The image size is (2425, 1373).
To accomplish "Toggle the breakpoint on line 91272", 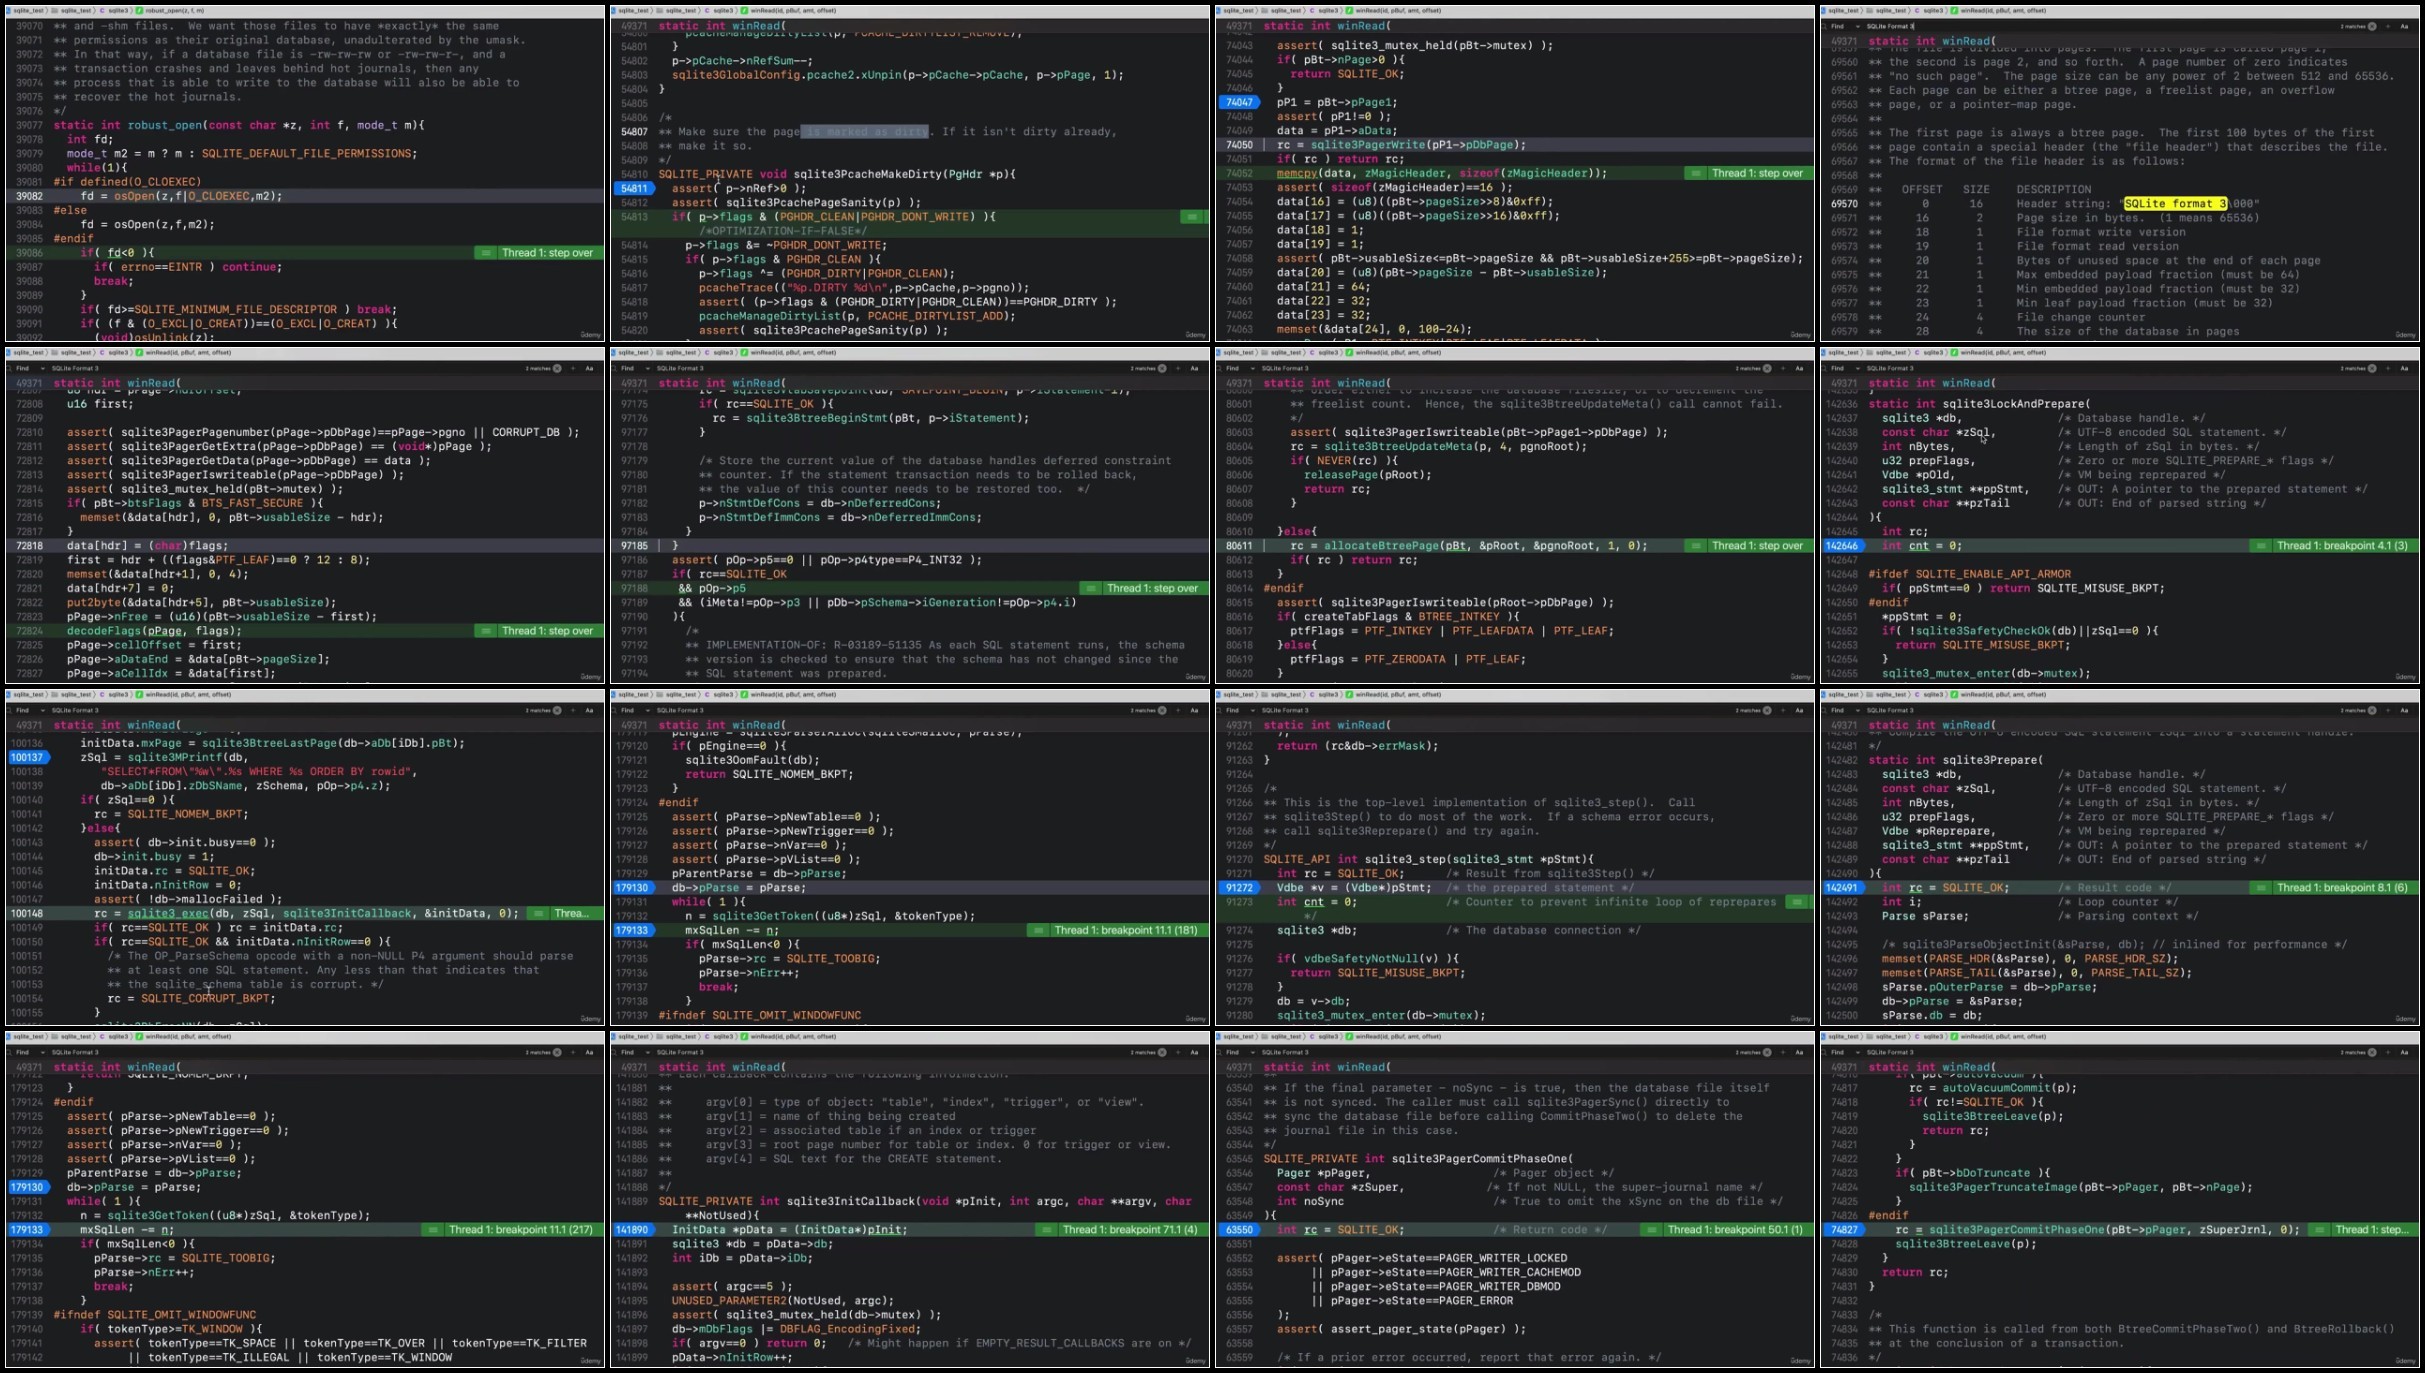I will coord(1238,888).
